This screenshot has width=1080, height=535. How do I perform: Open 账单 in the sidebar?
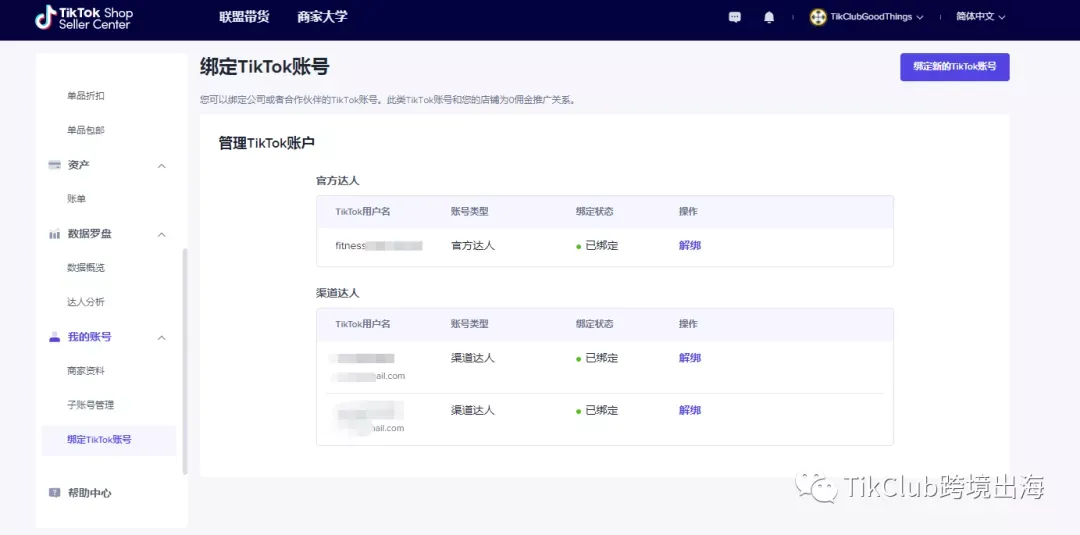pyautogui.click(x=76, y=199)
